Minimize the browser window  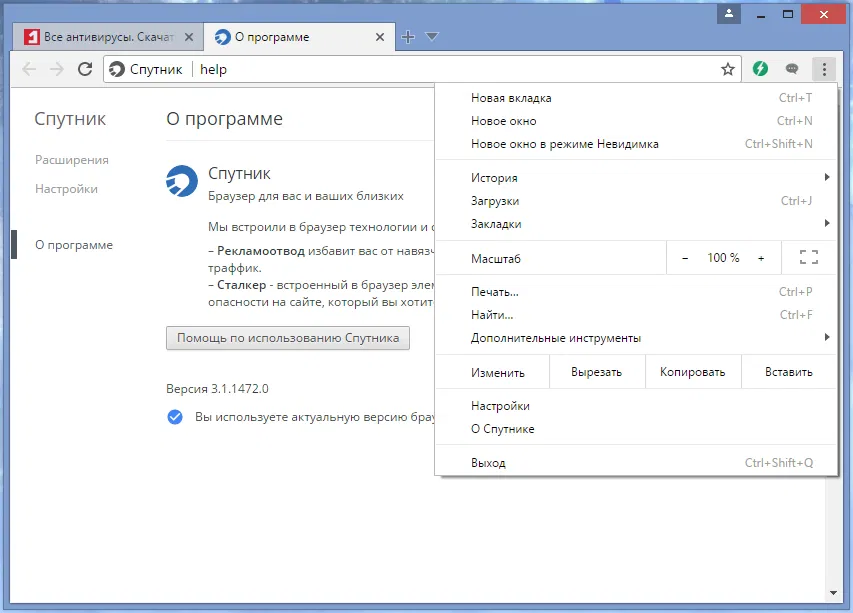[x=761, y=15]
